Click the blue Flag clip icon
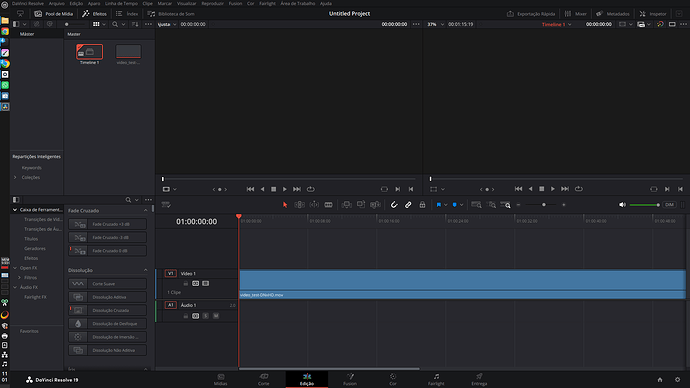 coord(439,205)
